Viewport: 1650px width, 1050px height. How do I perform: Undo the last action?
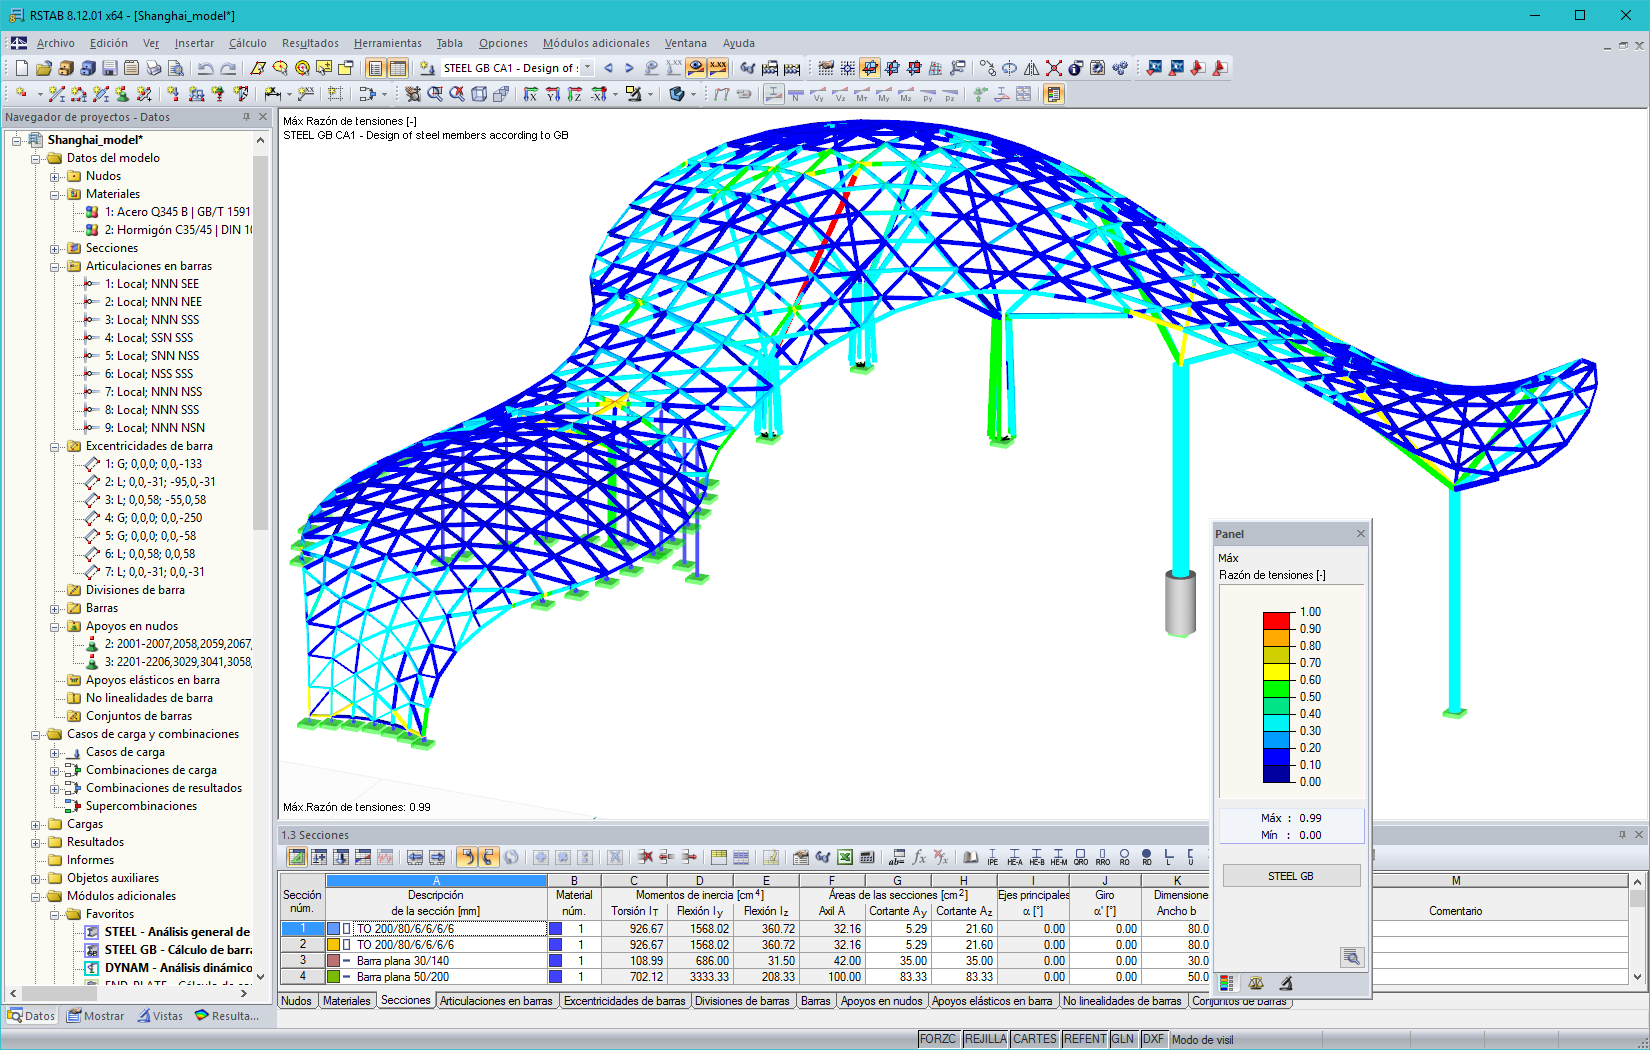205,68
